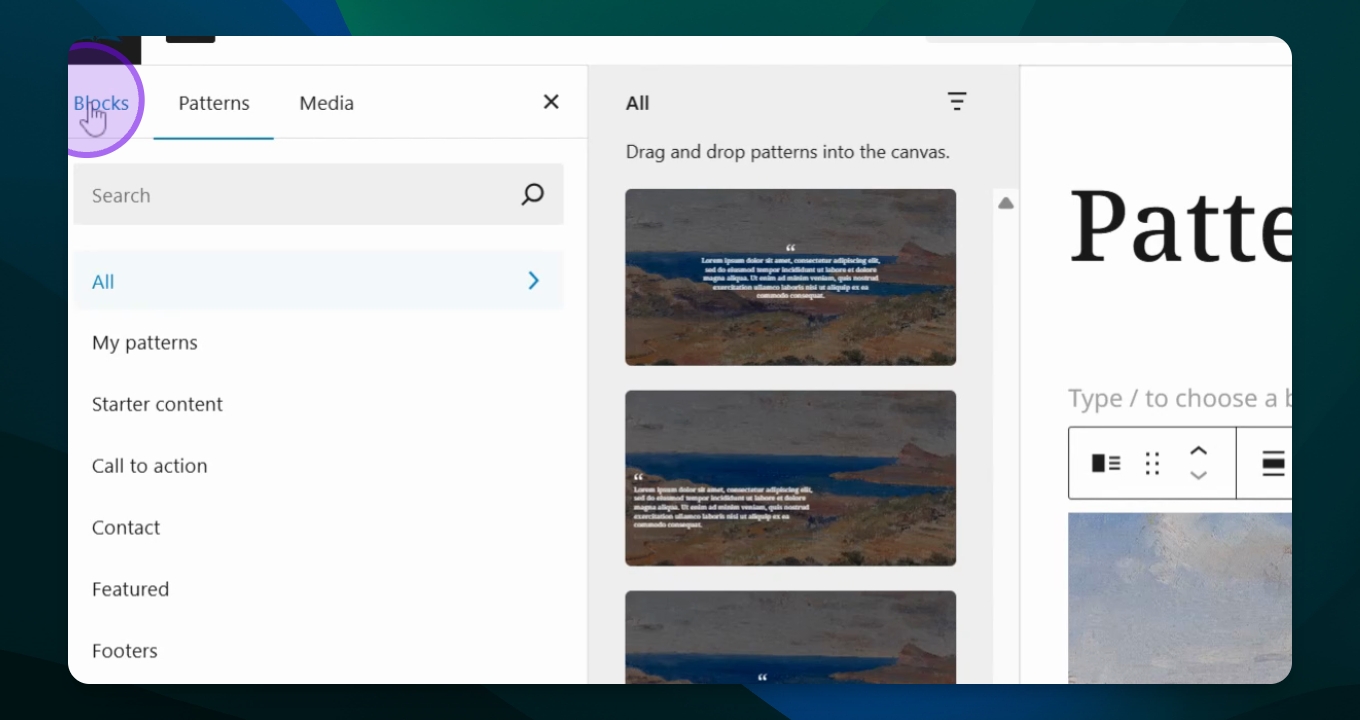Move the block up

click(x=1198, y=451)
